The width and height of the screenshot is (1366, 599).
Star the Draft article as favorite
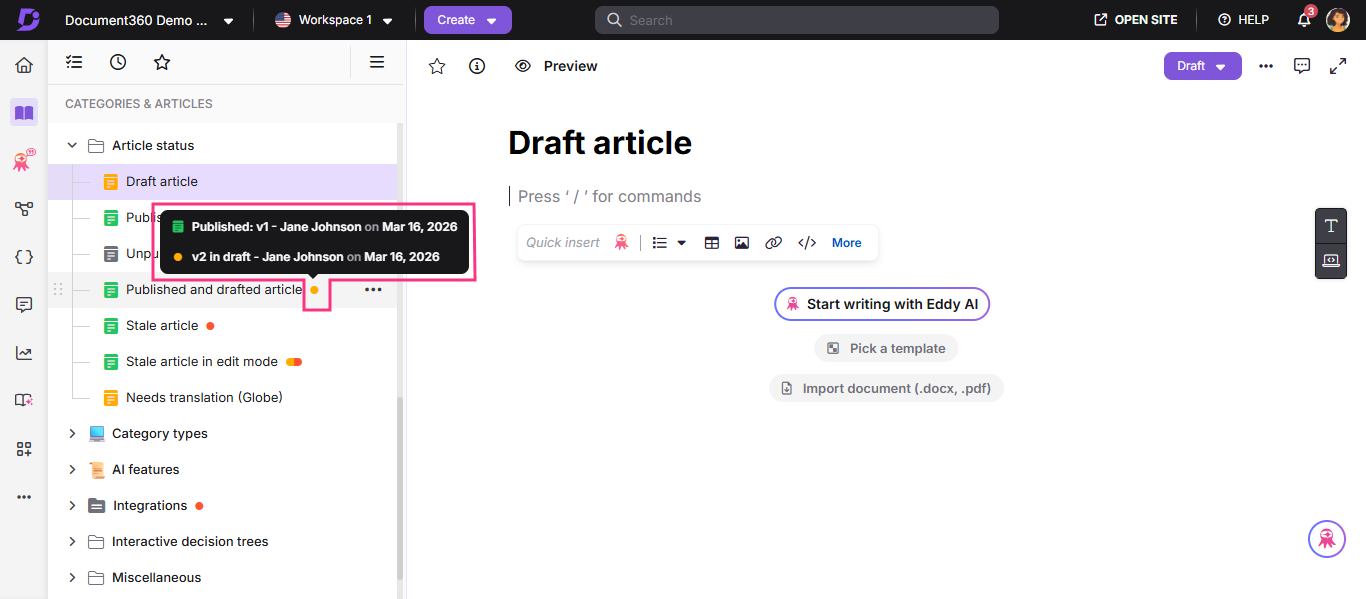coord(436,65)
